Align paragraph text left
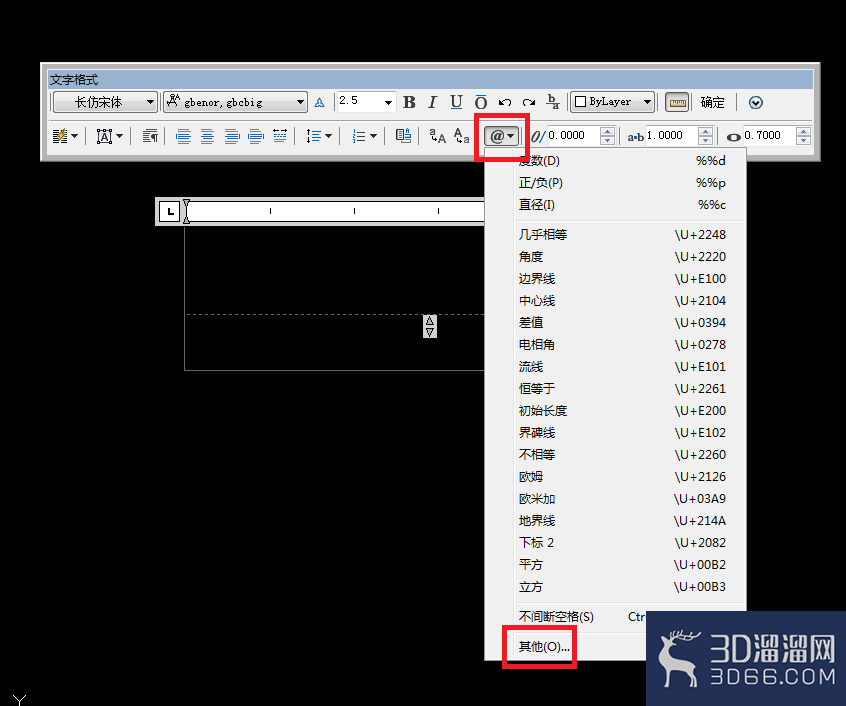Viewport: 846px width, 706px height. click(x=183, y=136)
